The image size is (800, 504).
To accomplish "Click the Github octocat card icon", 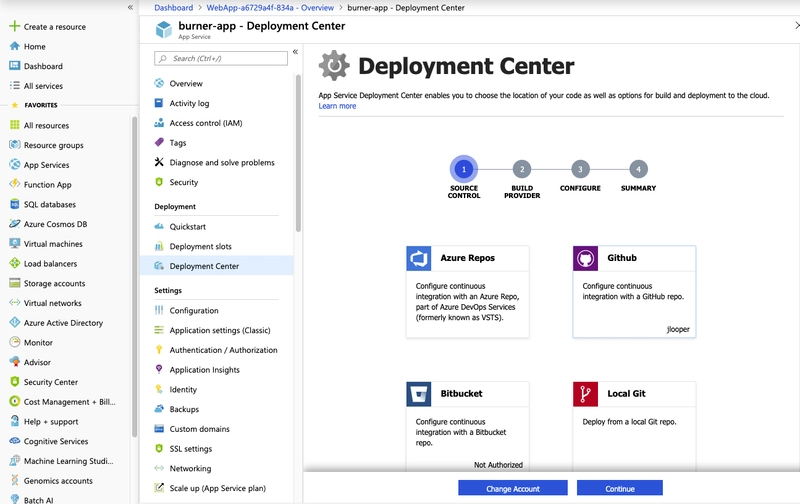I will click(585, 258).
